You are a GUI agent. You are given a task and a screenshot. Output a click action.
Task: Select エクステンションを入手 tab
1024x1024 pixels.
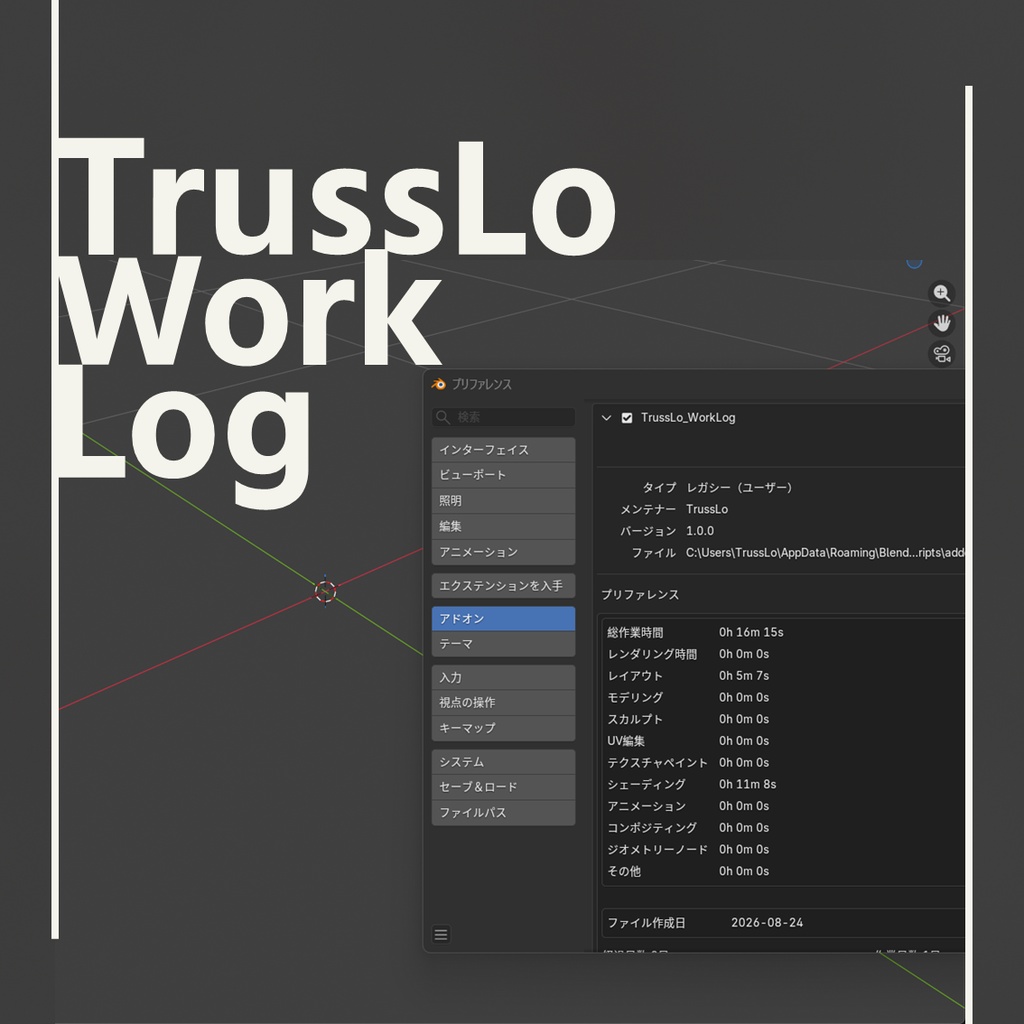pos(503,586)
